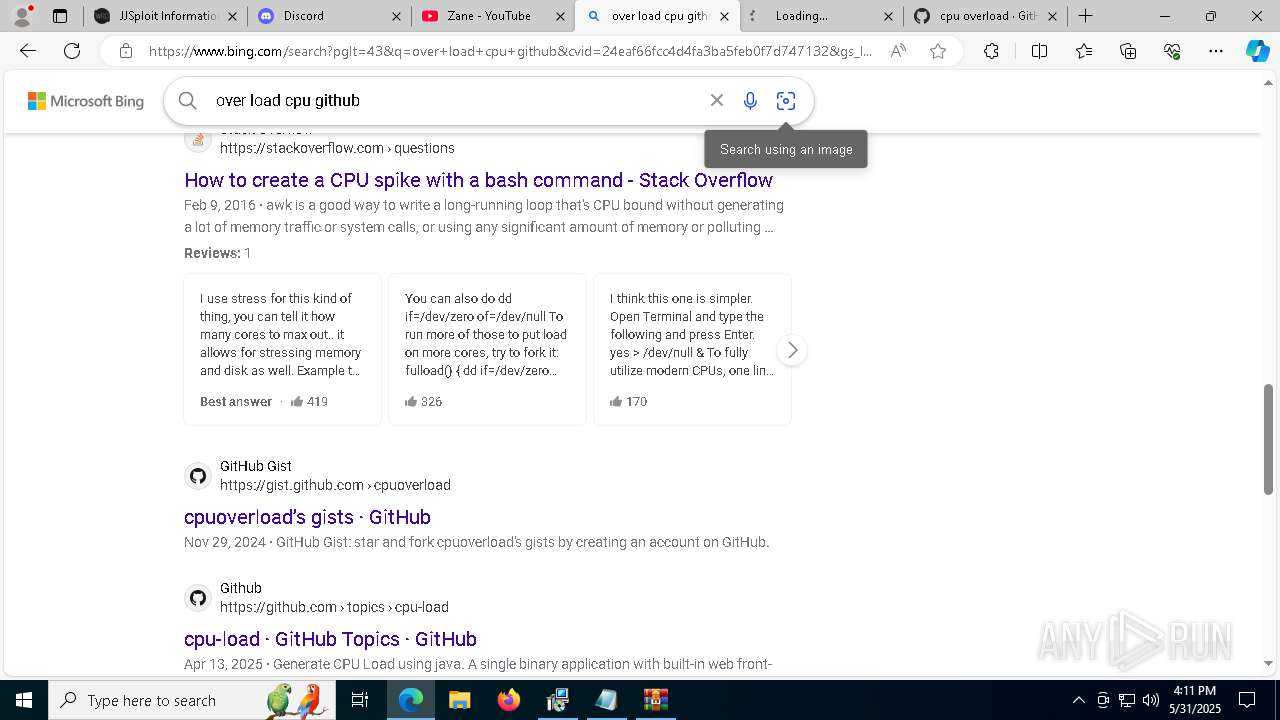Go back to the previous page
1280x720 pixels.
(x=28, y=51)
